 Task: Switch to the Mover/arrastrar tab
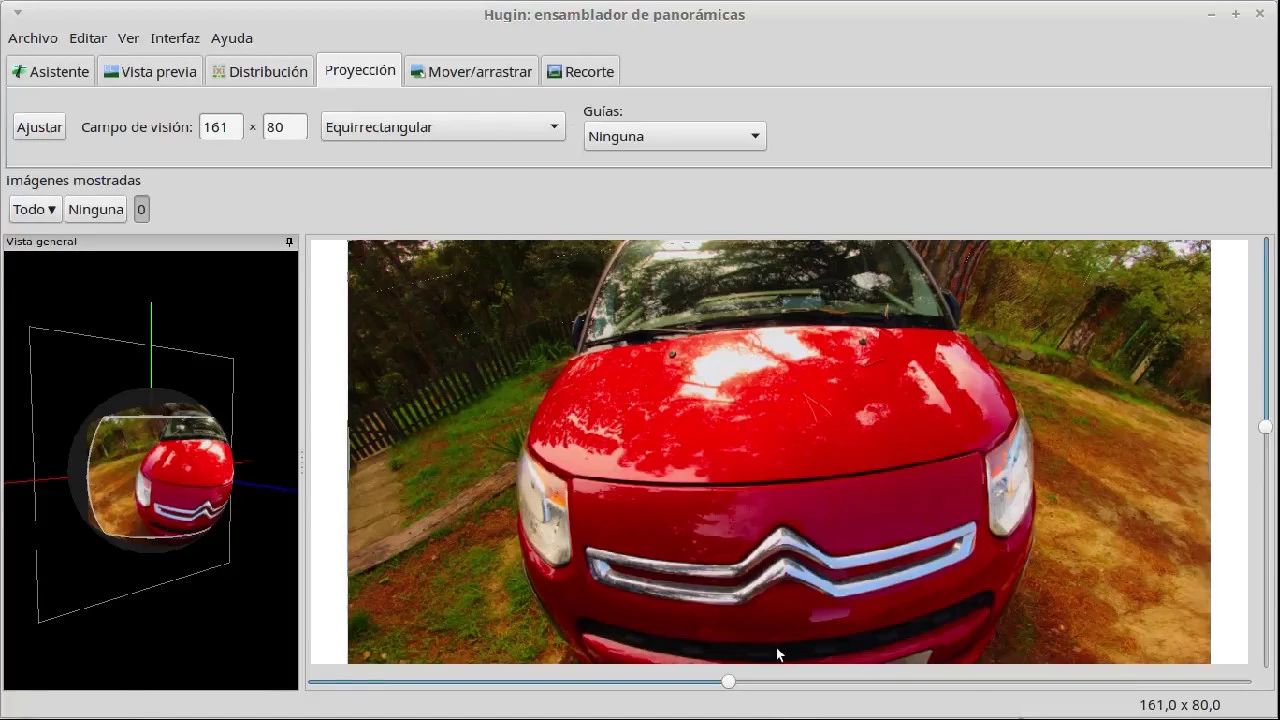(472, 72)
